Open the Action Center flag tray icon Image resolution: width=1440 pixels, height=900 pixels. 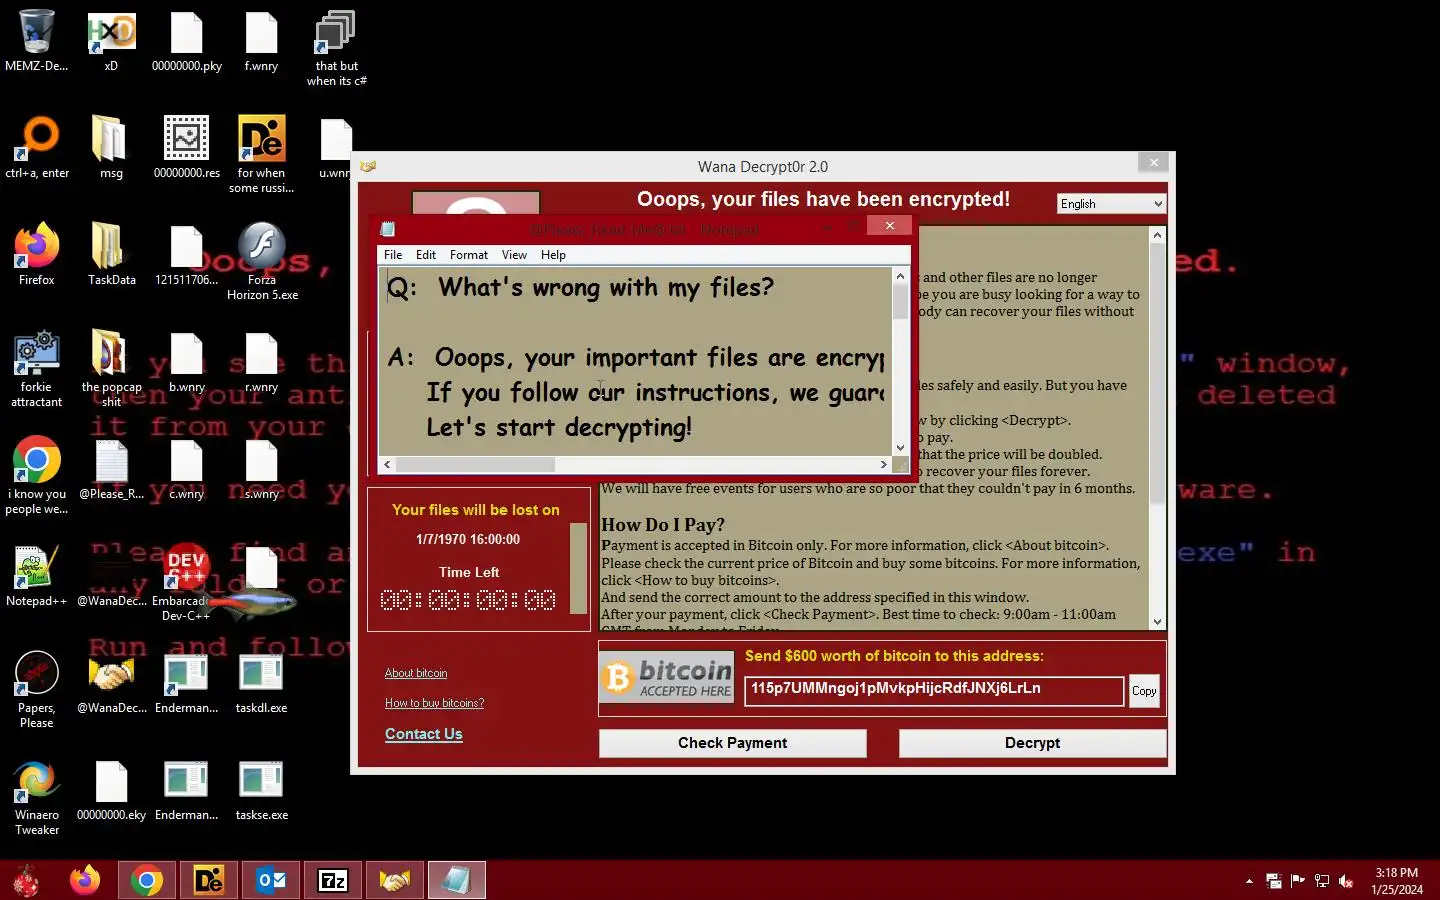coord(1298,881)
